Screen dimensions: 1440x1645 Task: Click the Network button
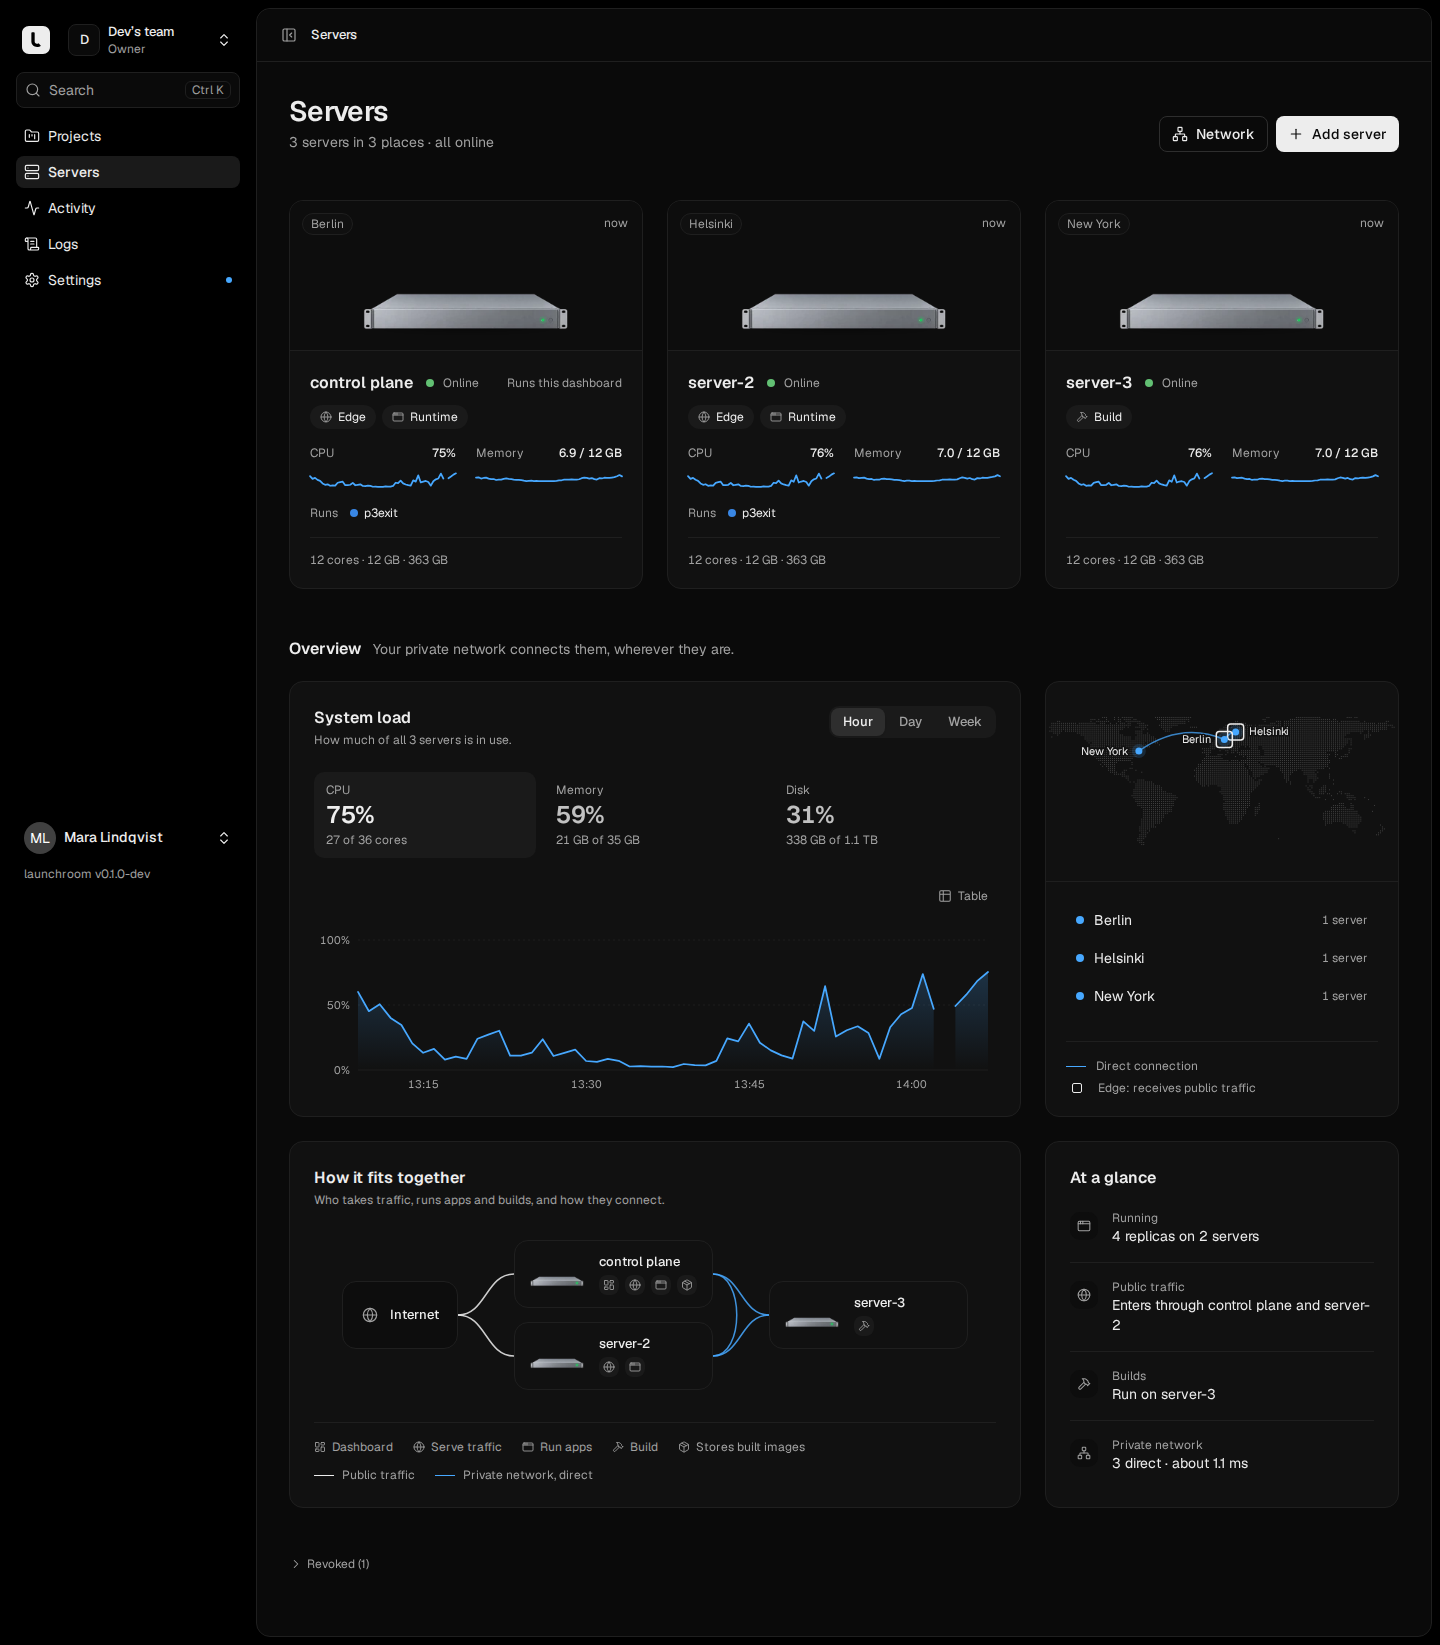pyautogui.click(x=1213, y=134)
